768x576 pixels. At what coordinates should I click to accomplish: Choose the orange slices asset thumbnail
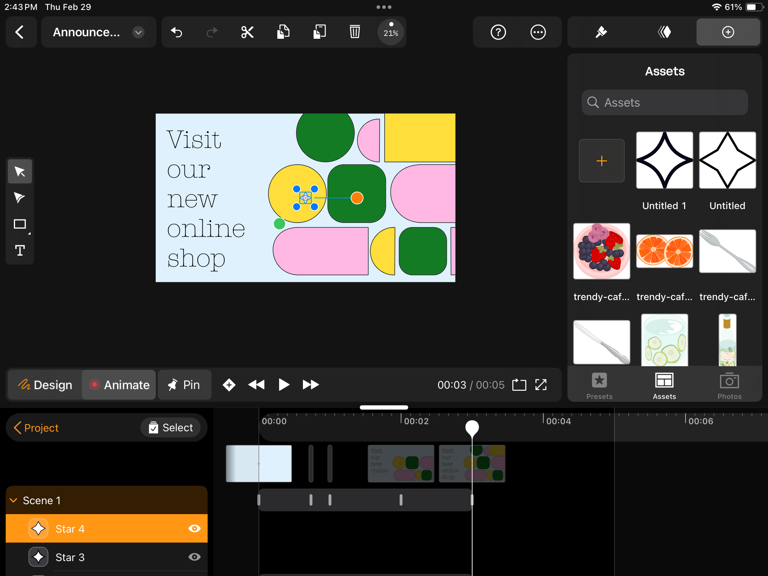pos(664,251)
